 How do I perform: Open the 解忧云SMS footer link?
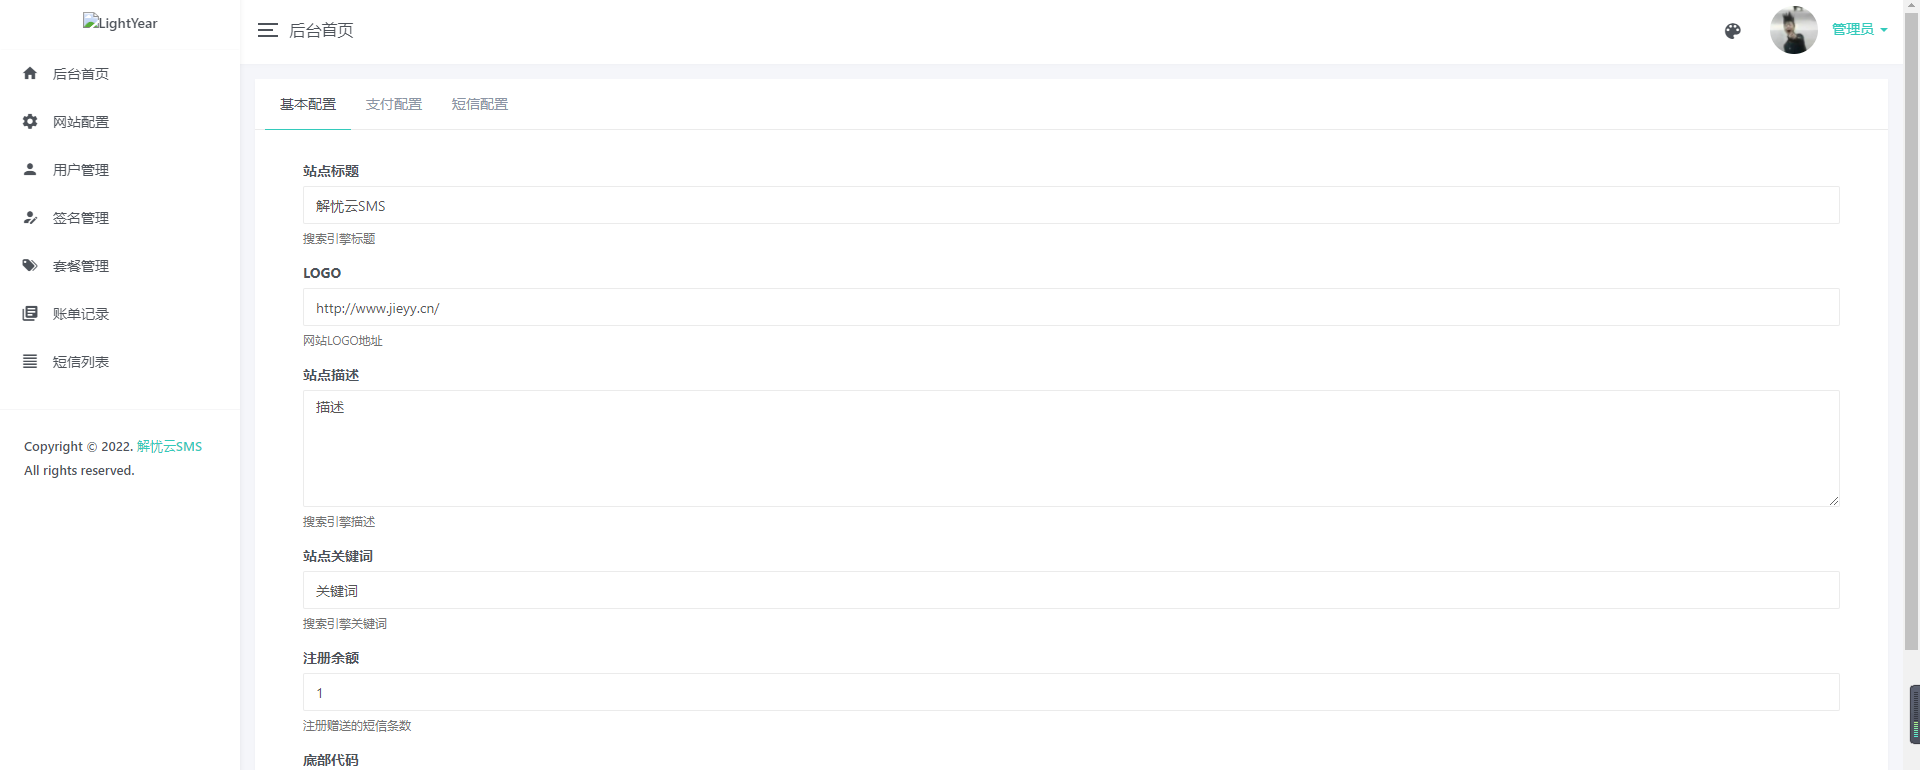tap(169, 446)
